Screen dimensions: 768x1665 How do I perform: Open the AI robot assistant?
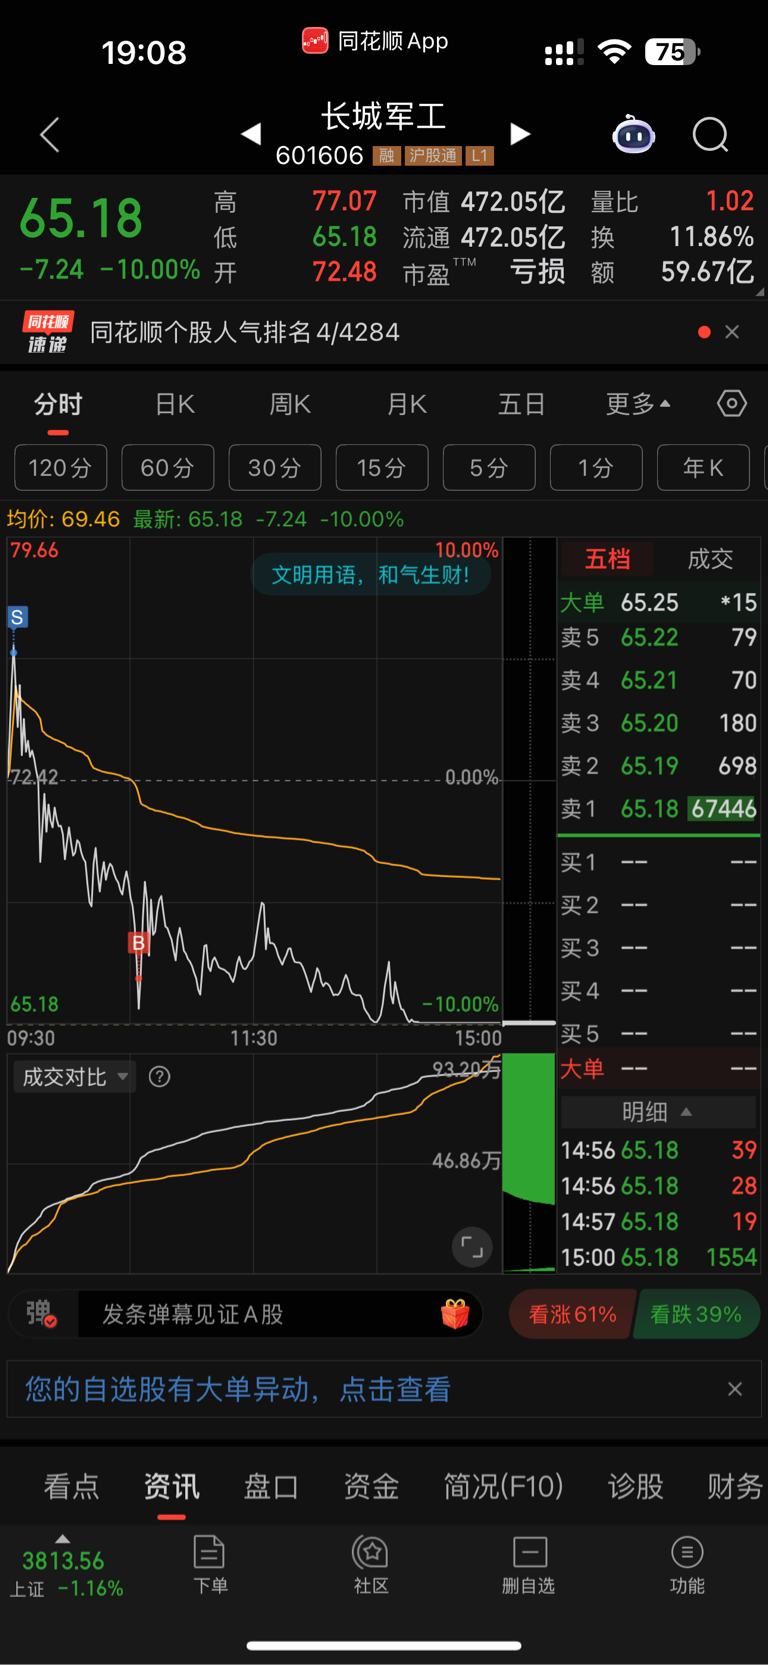click(633, 134)
